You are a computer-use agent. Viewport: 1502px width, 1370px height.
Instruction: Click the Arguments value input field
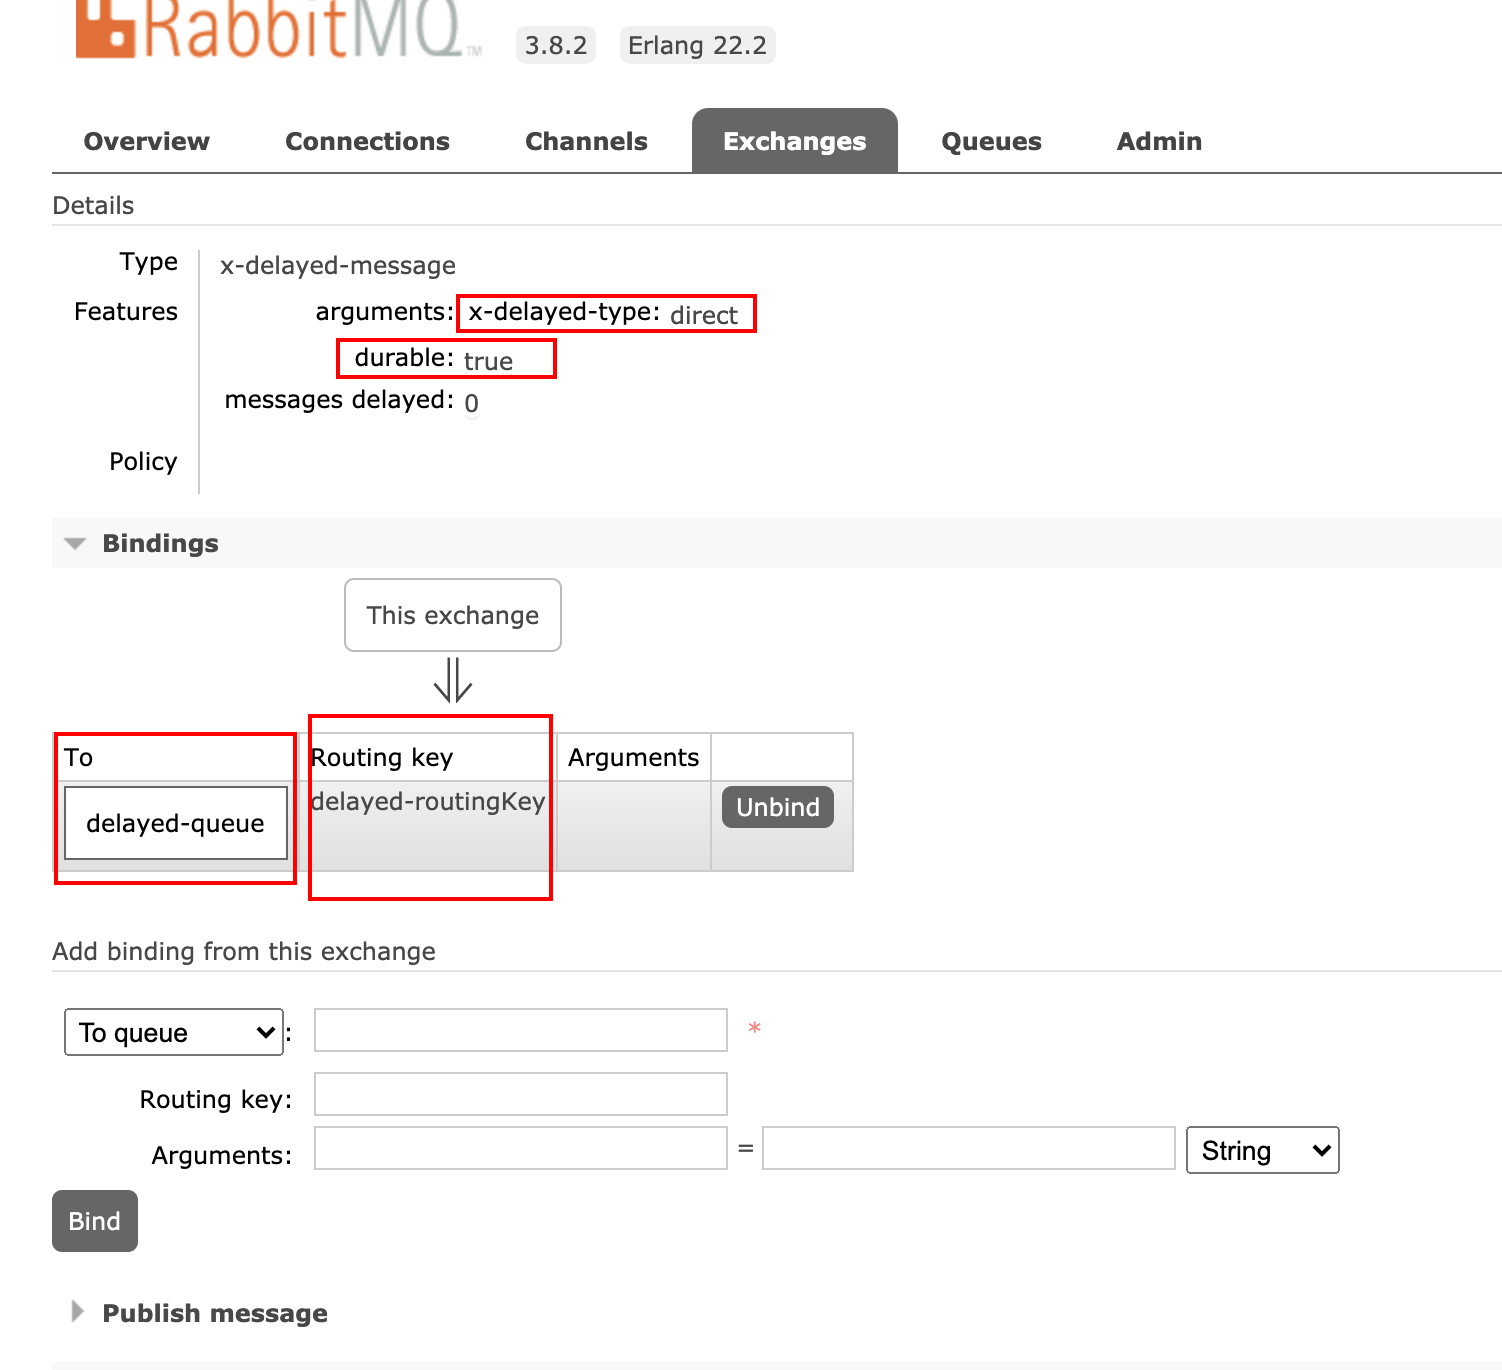[968, 1148]
